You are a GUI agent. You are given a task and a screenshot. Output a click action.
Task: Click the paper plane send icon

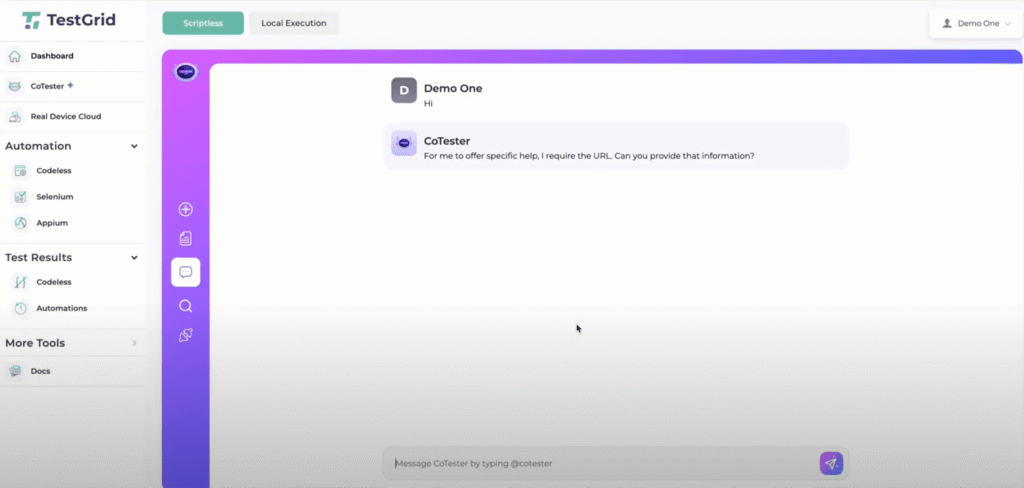tap(830, 463)
